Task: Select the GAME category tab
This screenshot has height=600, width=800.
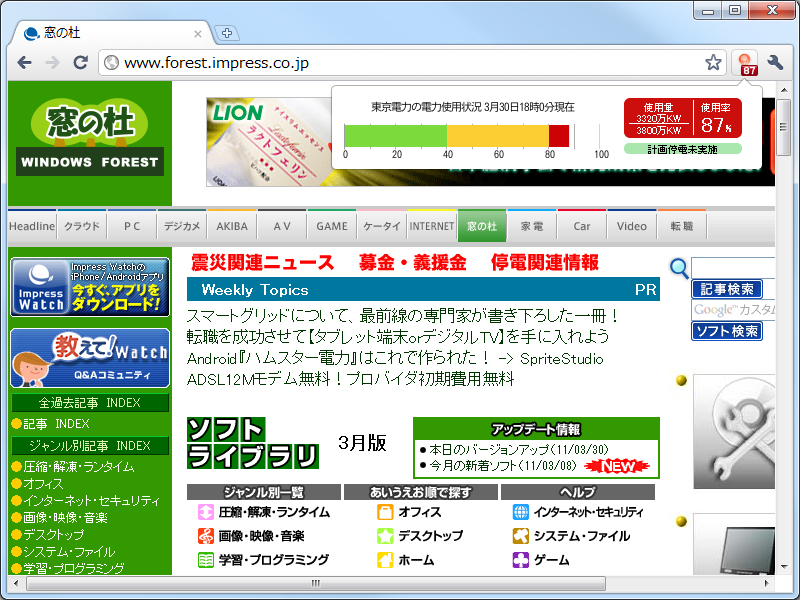Action: point(331,225)
